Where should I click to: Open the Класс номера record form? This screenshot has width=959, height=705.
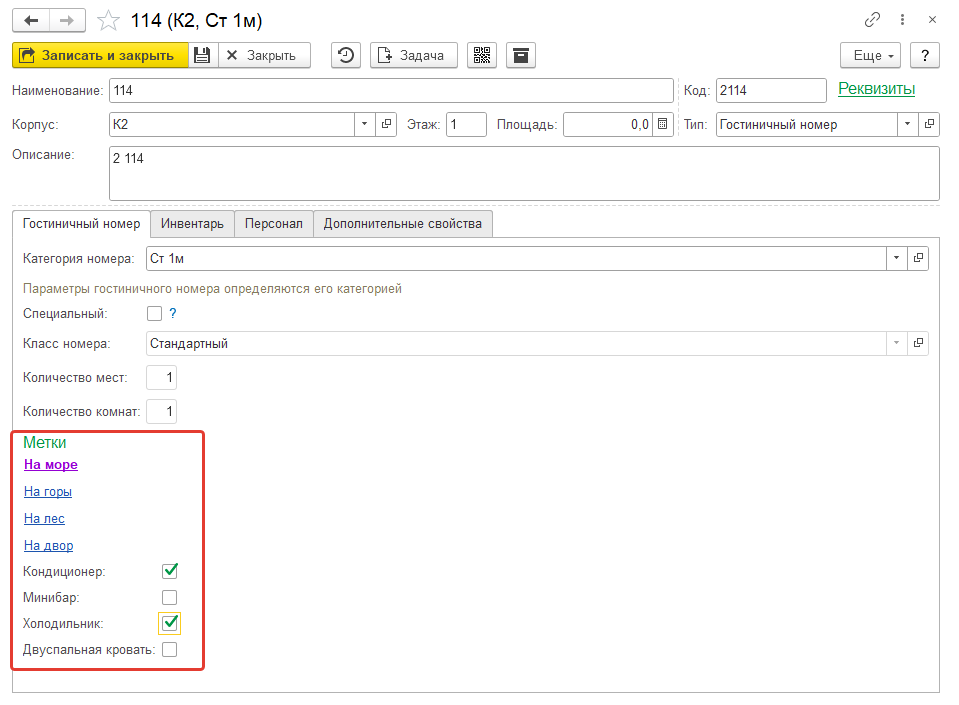click(918, 343)
